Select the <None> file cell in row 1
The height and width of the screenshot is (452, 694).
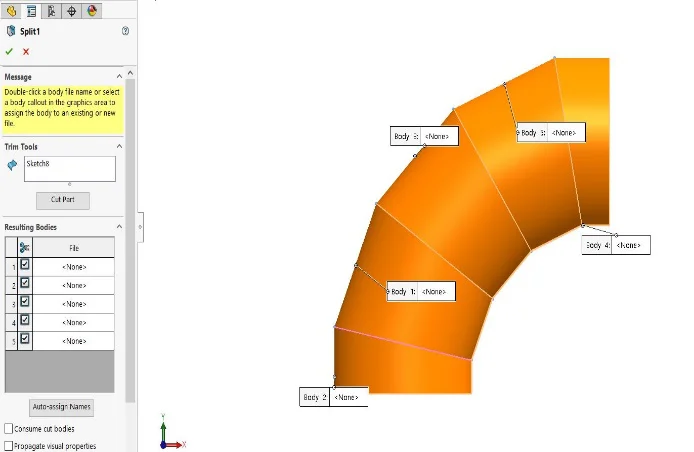73,267
